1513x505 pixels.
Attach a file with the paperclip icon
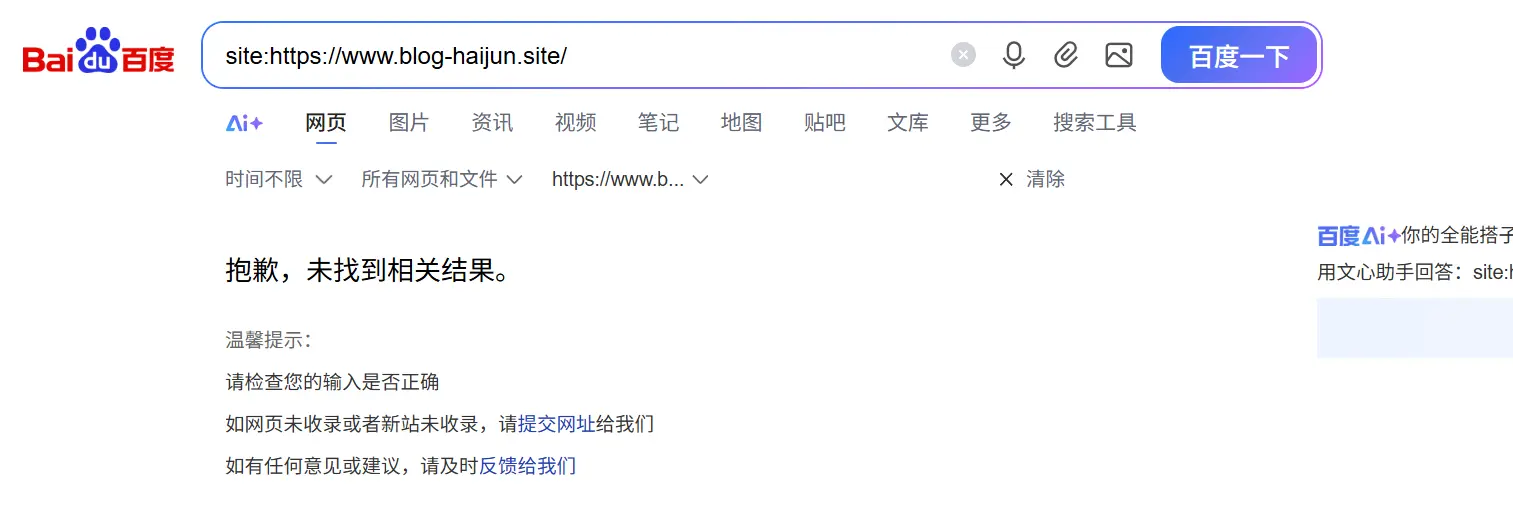1066,55
